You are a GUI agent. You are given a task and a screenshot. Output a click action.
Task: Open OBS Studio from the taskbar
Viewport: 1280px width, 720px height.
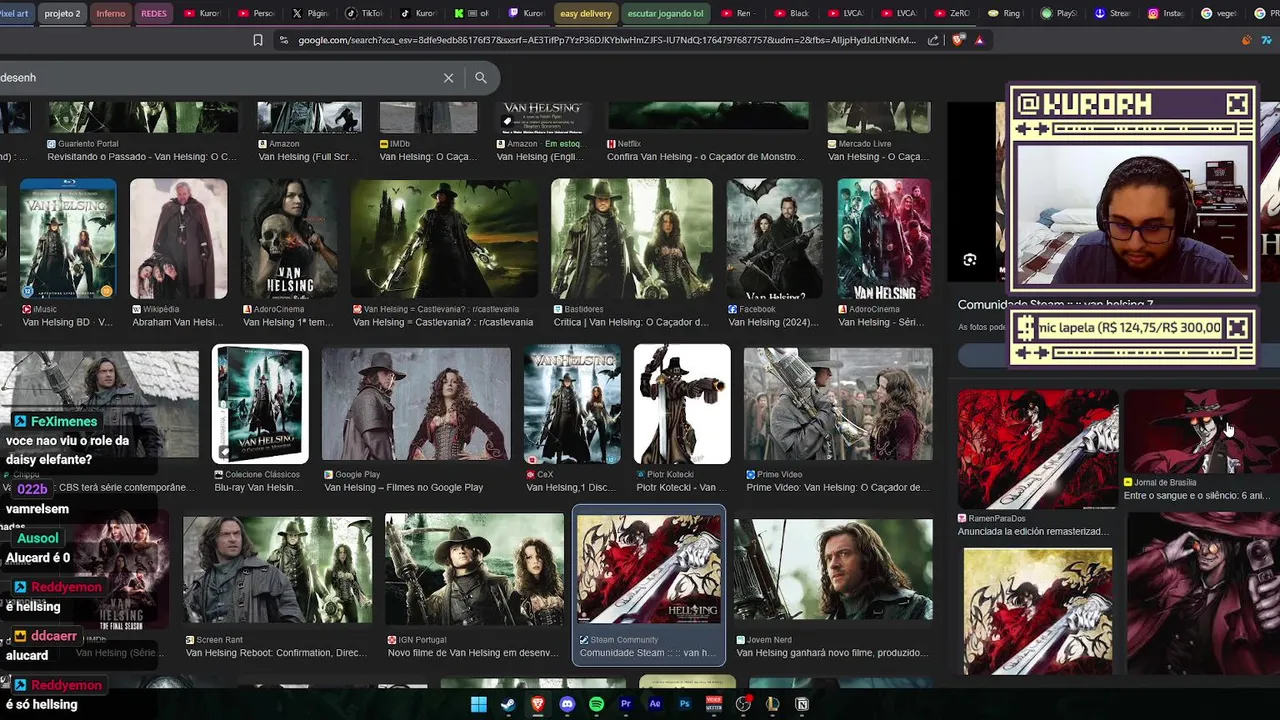(x=743, y=704)
